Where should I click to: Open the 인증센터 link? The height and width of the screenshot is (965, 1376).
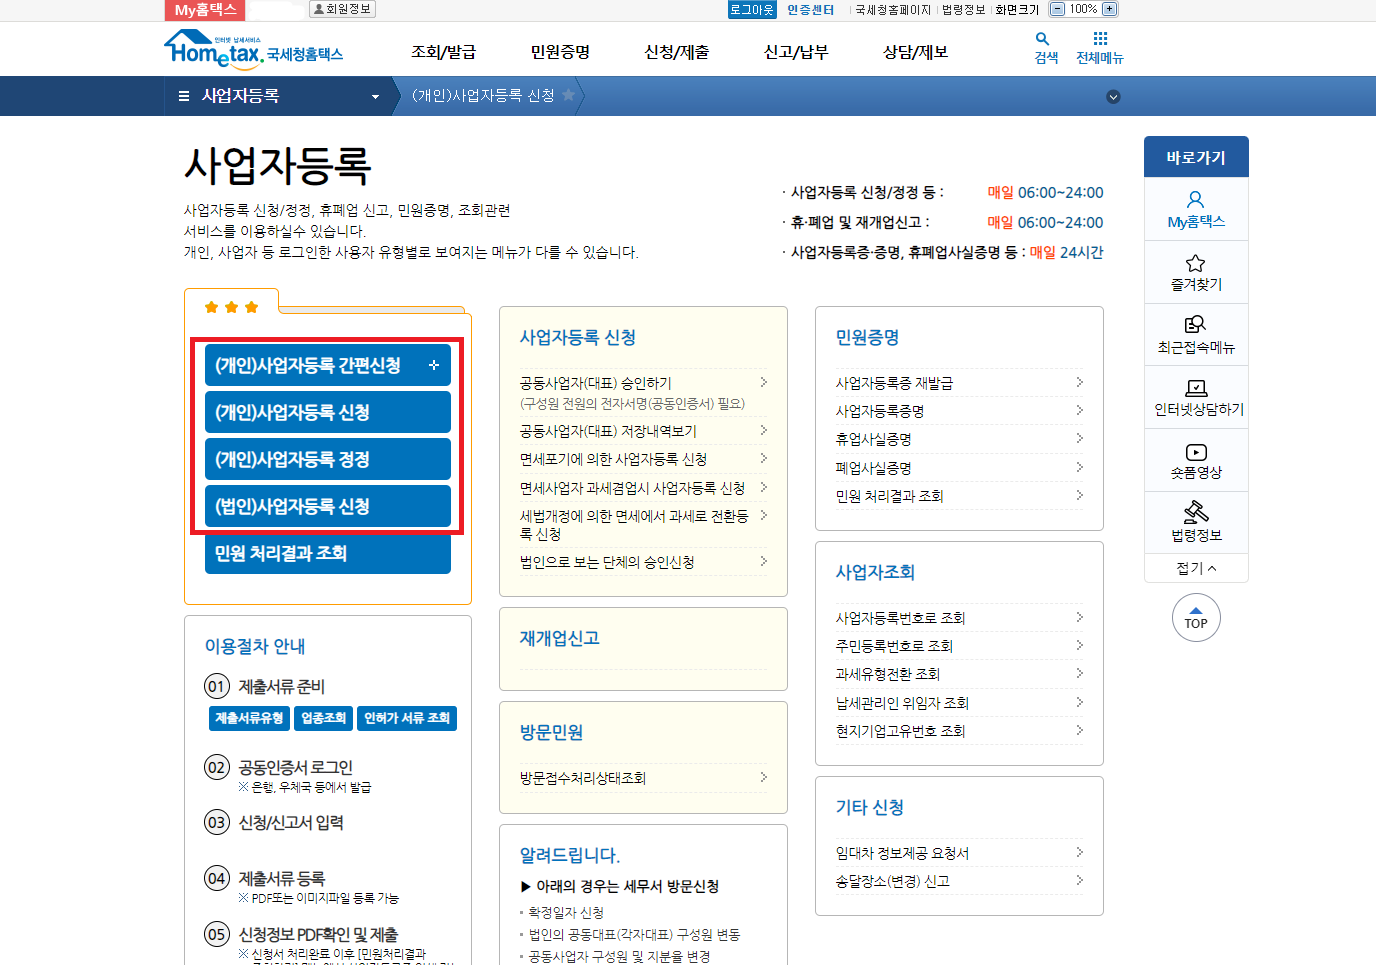click(810, 9)
